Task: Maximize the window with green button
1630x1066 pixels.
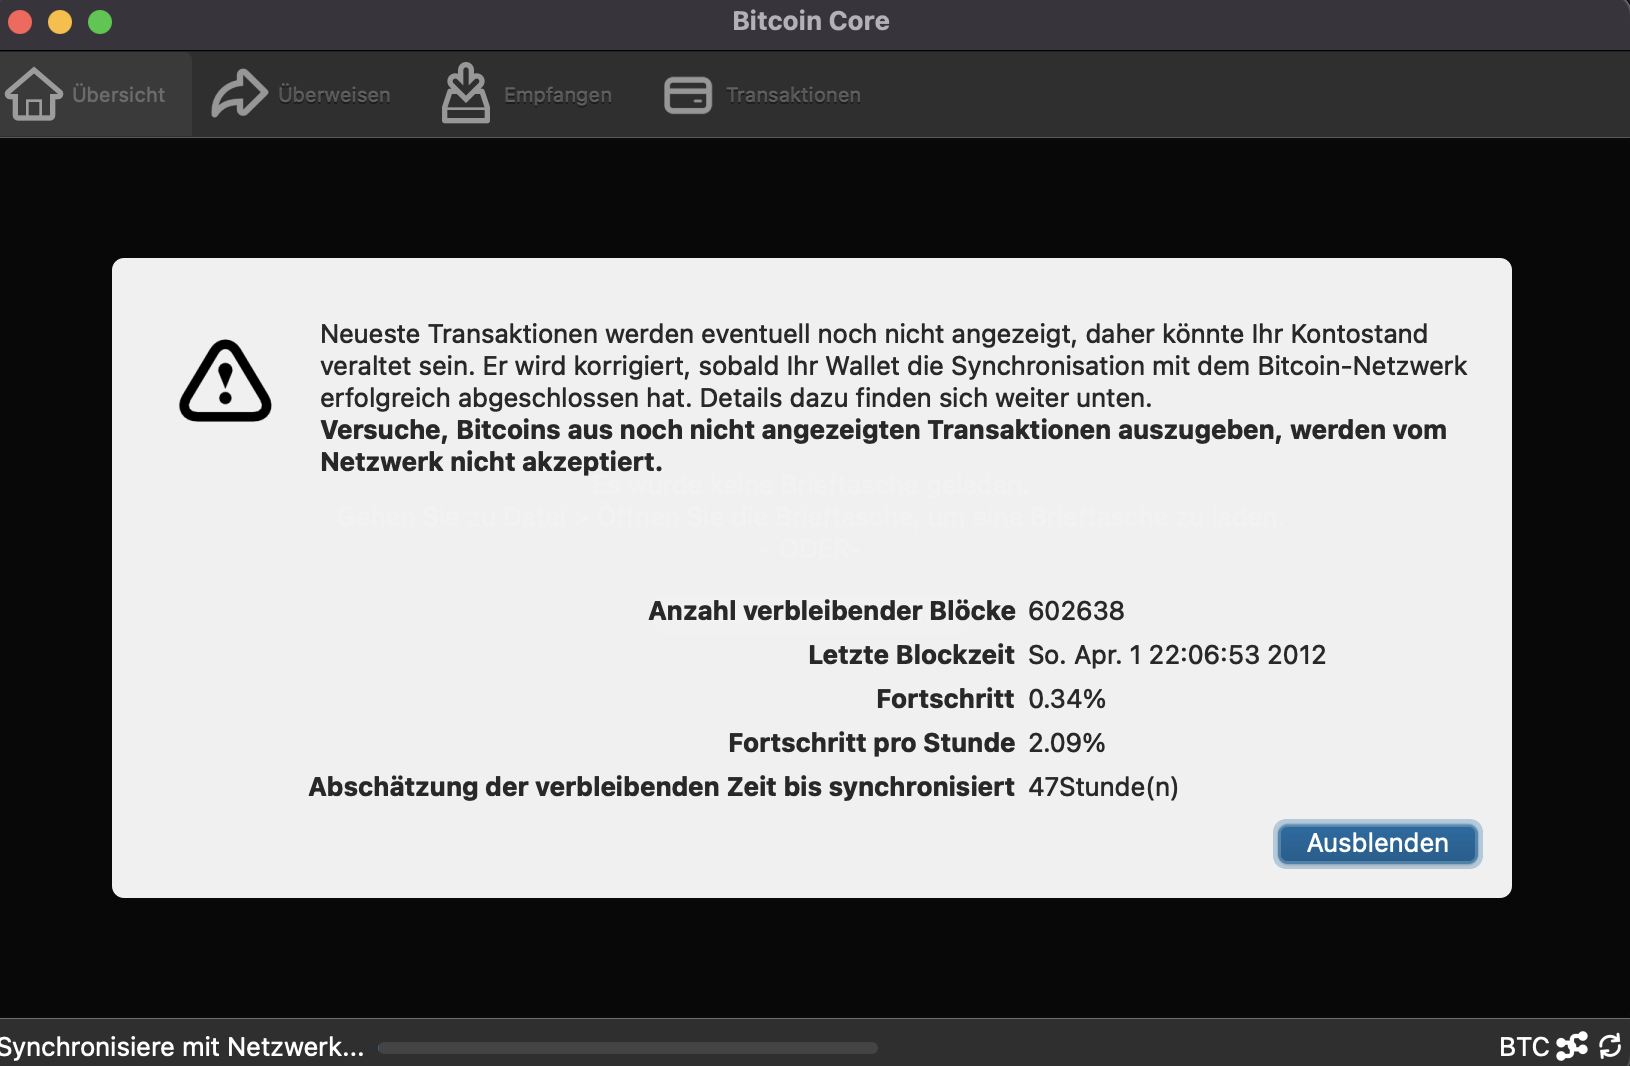Action: tap(100, 21)
